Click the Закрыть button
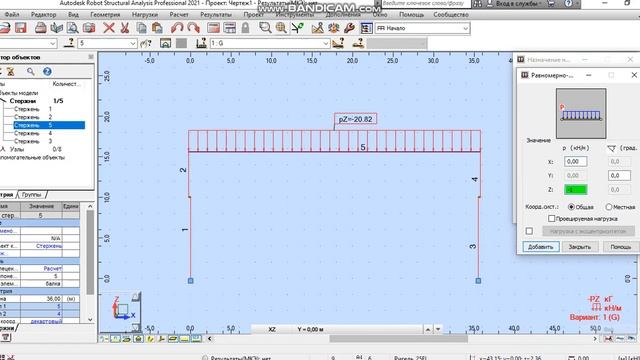 pos(580,247)
